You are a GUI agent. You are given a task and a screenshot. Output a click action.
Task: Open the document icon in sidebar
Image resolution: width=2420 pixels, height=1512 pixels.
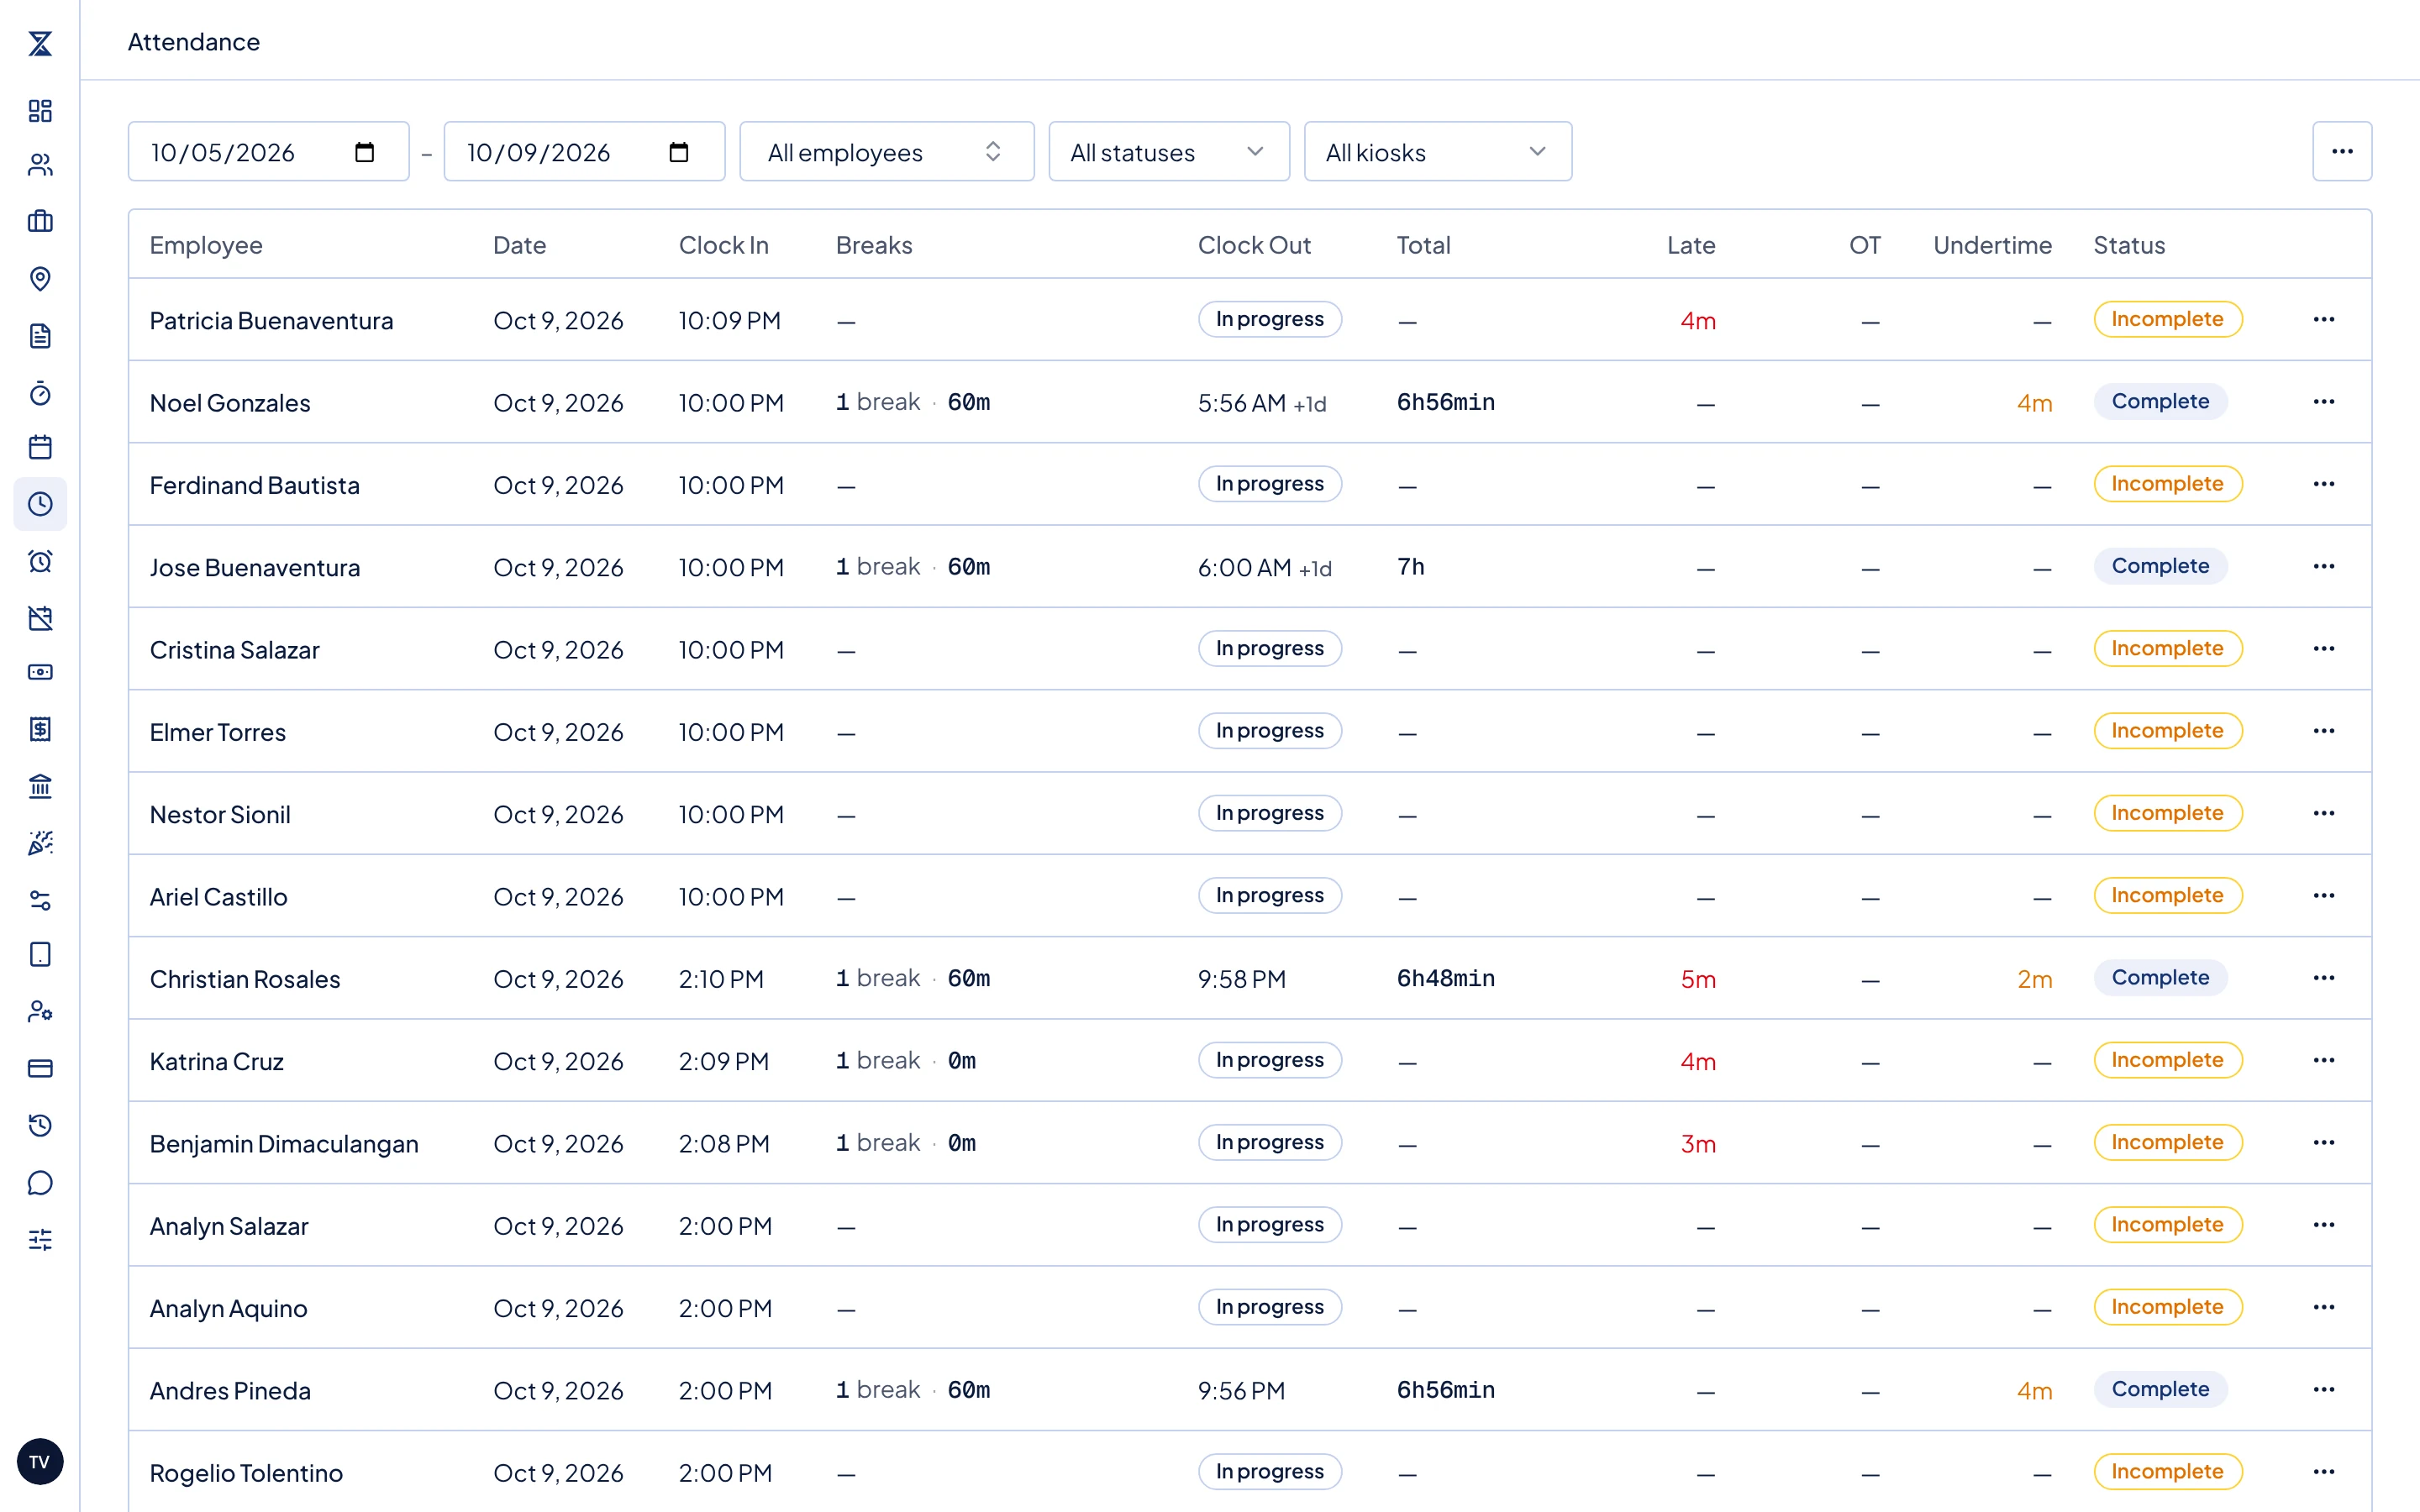40,335
